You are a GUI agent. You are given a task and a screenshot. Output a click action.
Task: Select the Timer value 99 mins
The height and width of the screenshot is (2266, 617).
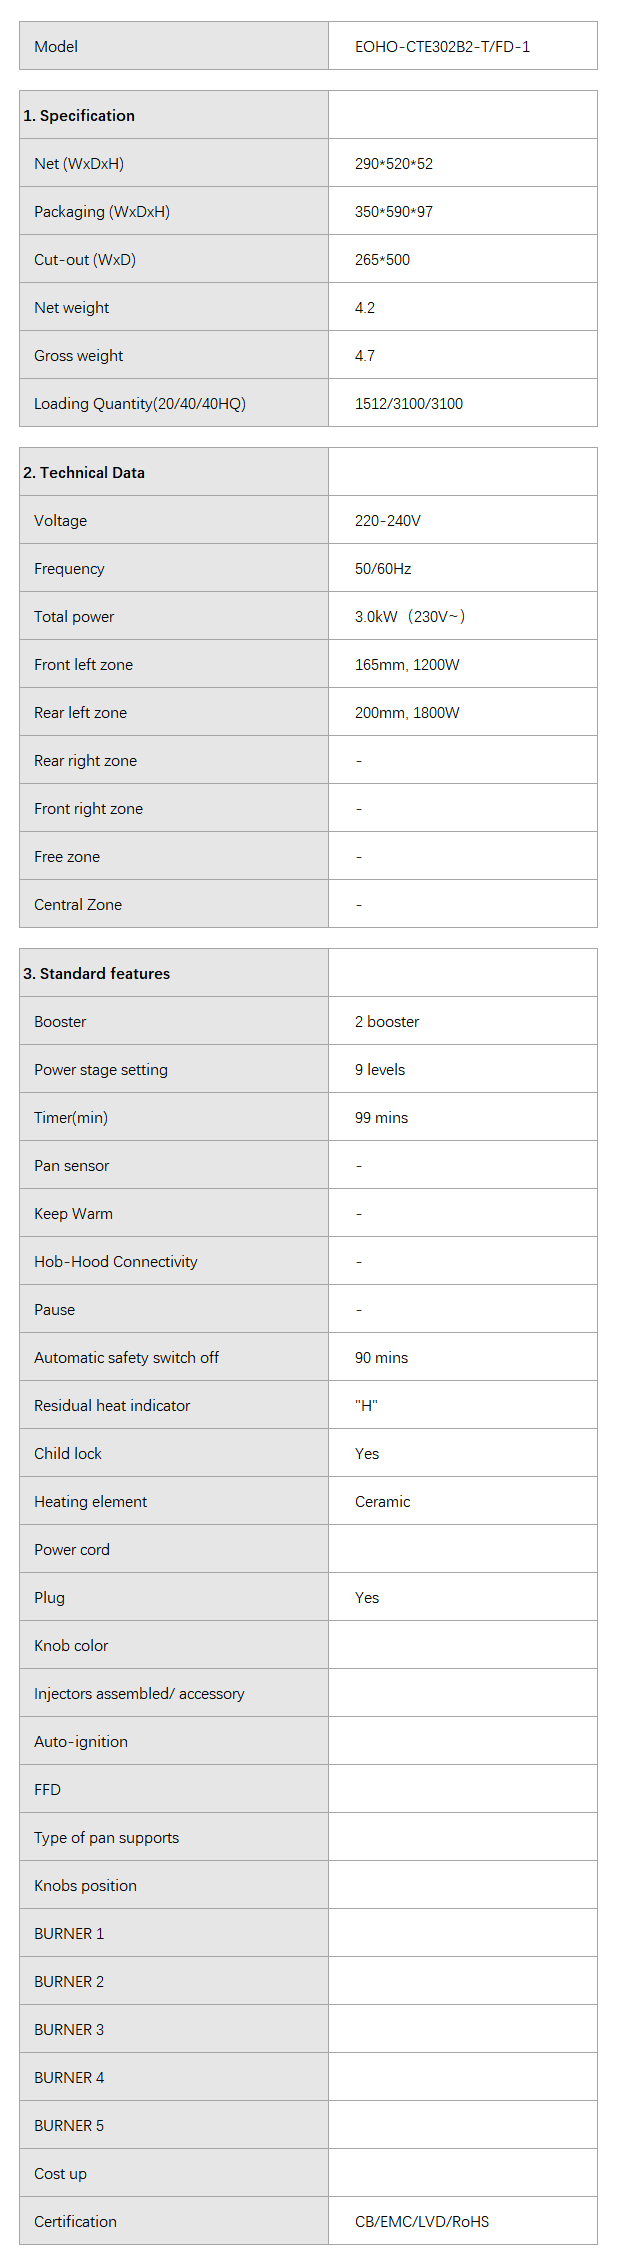click(381, 1118)
